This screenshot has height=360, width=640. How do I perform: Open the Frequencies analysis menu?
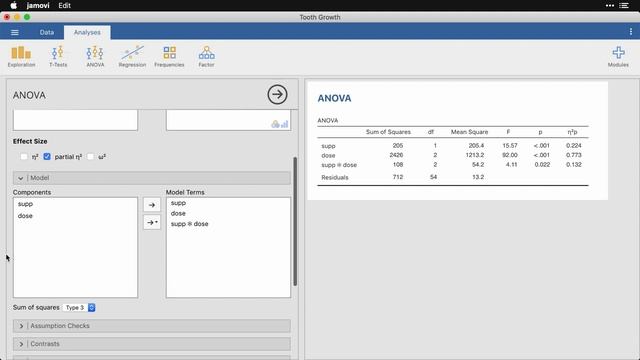pos(169,56)
